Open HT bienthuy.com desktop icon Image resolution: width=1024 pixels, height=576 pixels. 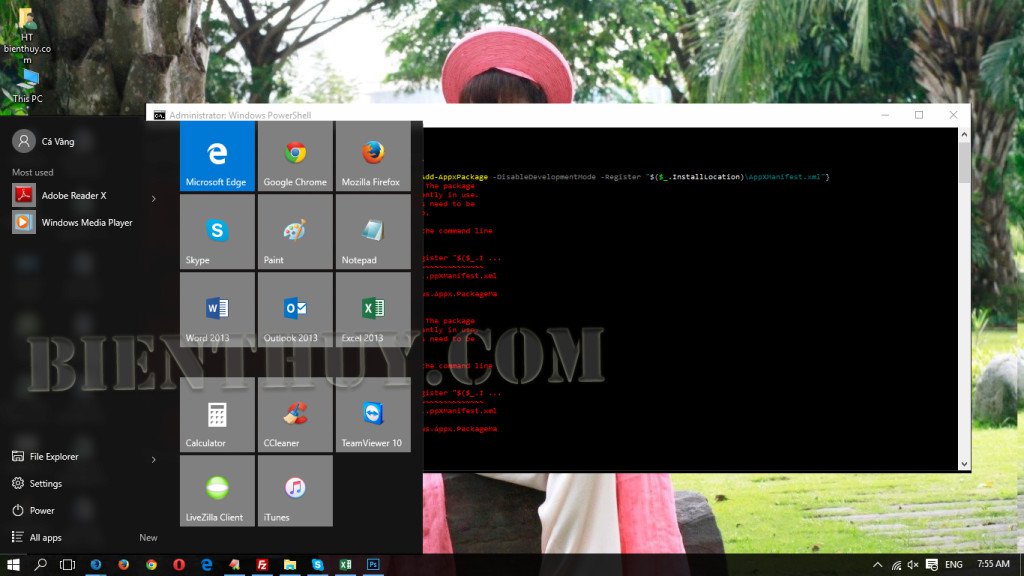pyautogui.click(x=27, y=36)
